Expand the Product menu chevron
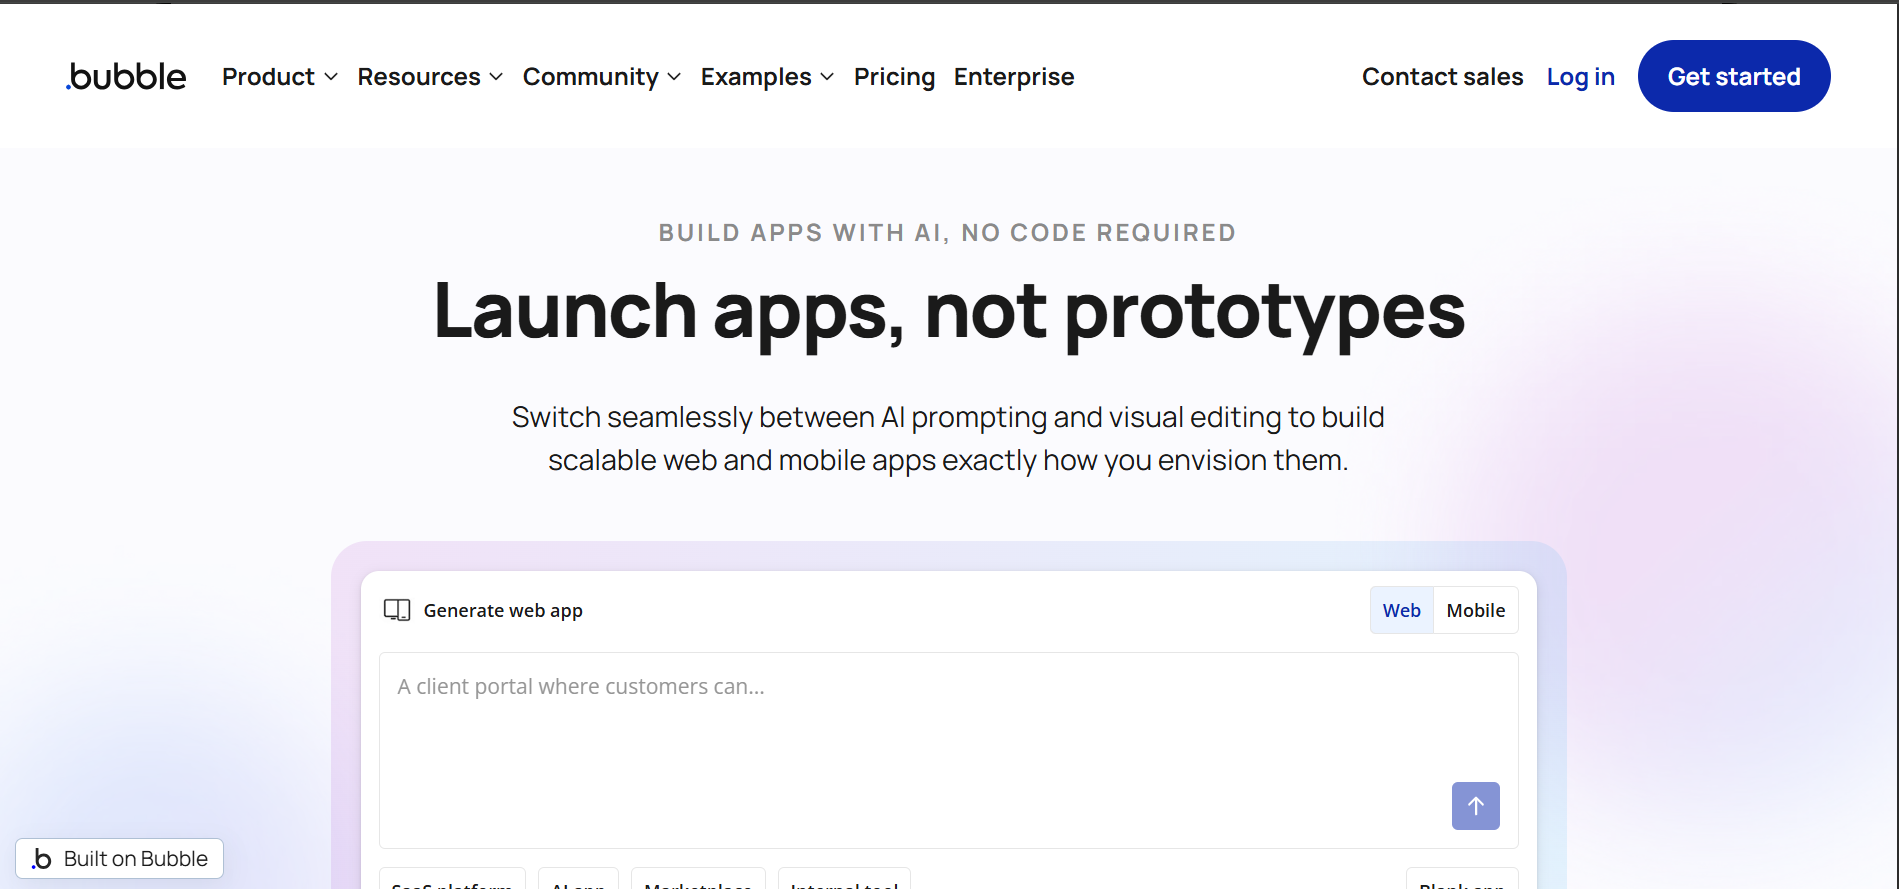The height and width of the screenshot is (889, 1899). 331,77
